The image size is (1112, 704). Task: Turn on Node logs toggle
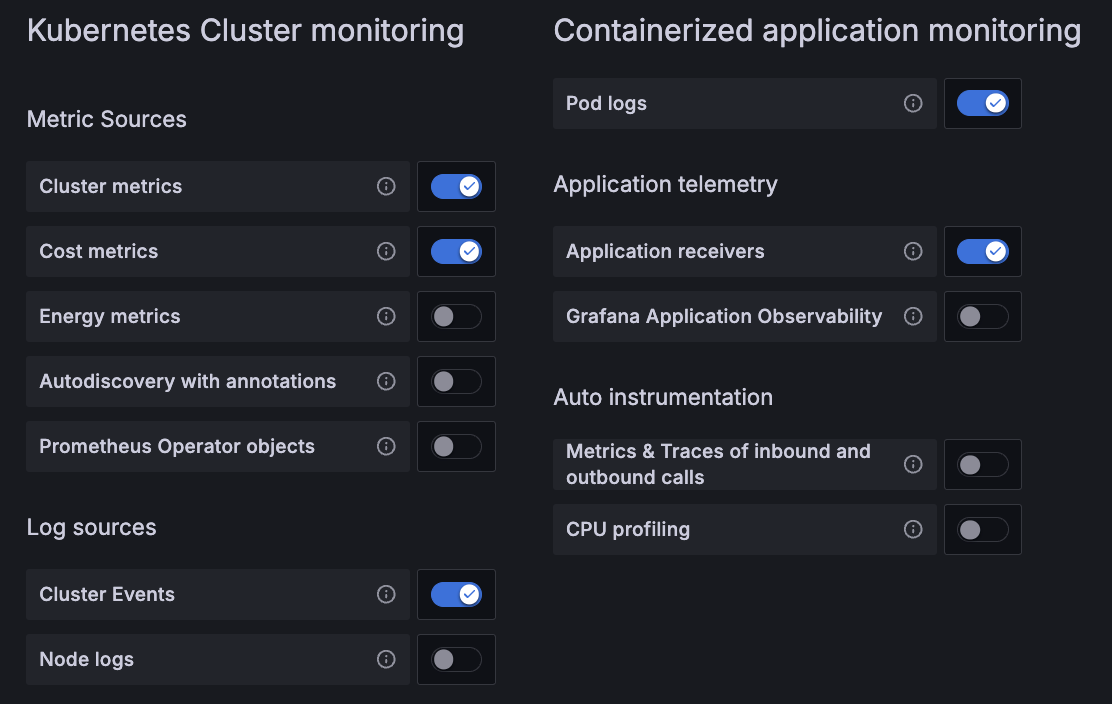pyautogui.click(x=456, y=659)
